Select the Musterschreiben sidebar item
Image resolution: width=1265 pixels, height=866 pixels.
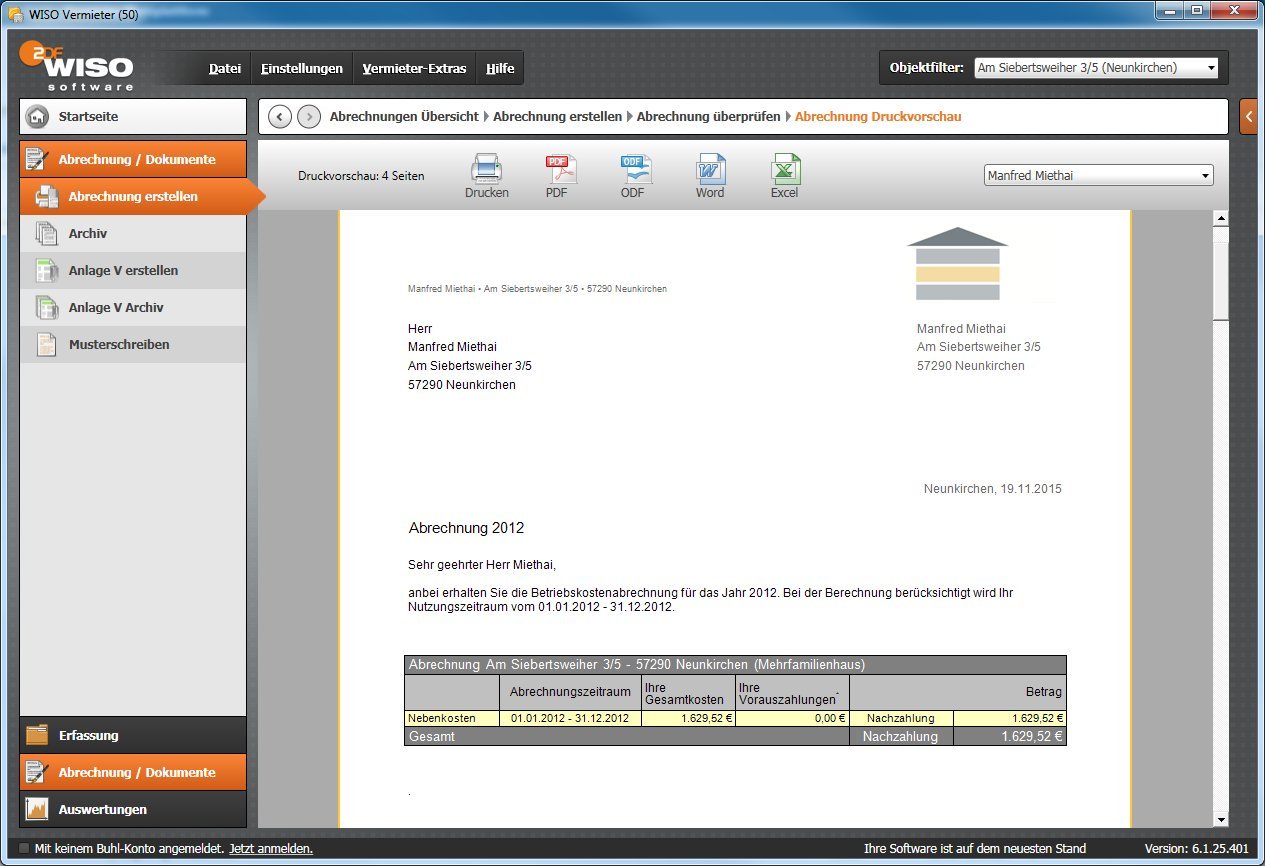point(133,345)
